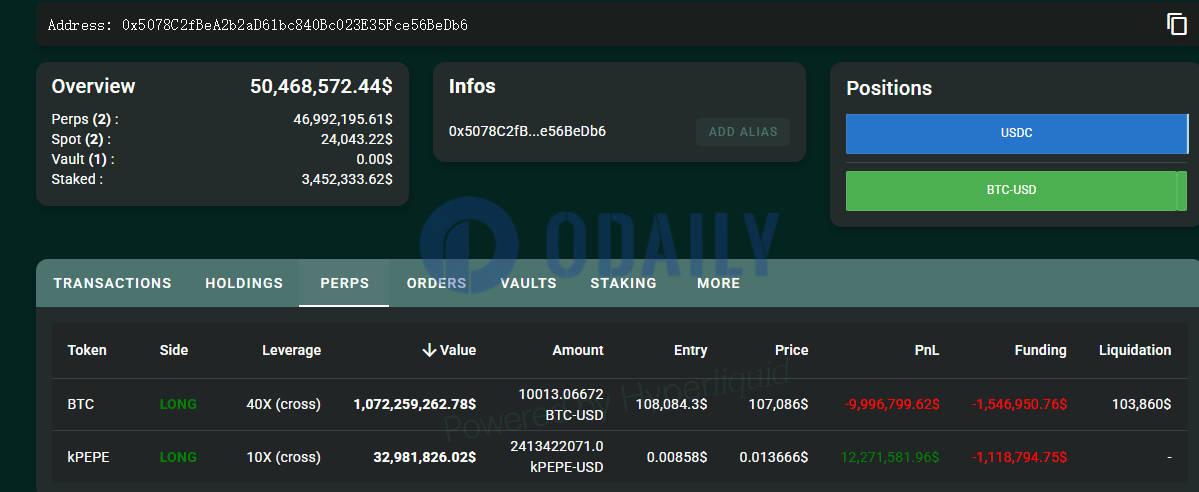The height and width of the screenshot is (492, 1199).
Task: Click the BTC PnL -9,996,799.62$
Action: click(892, 404)
